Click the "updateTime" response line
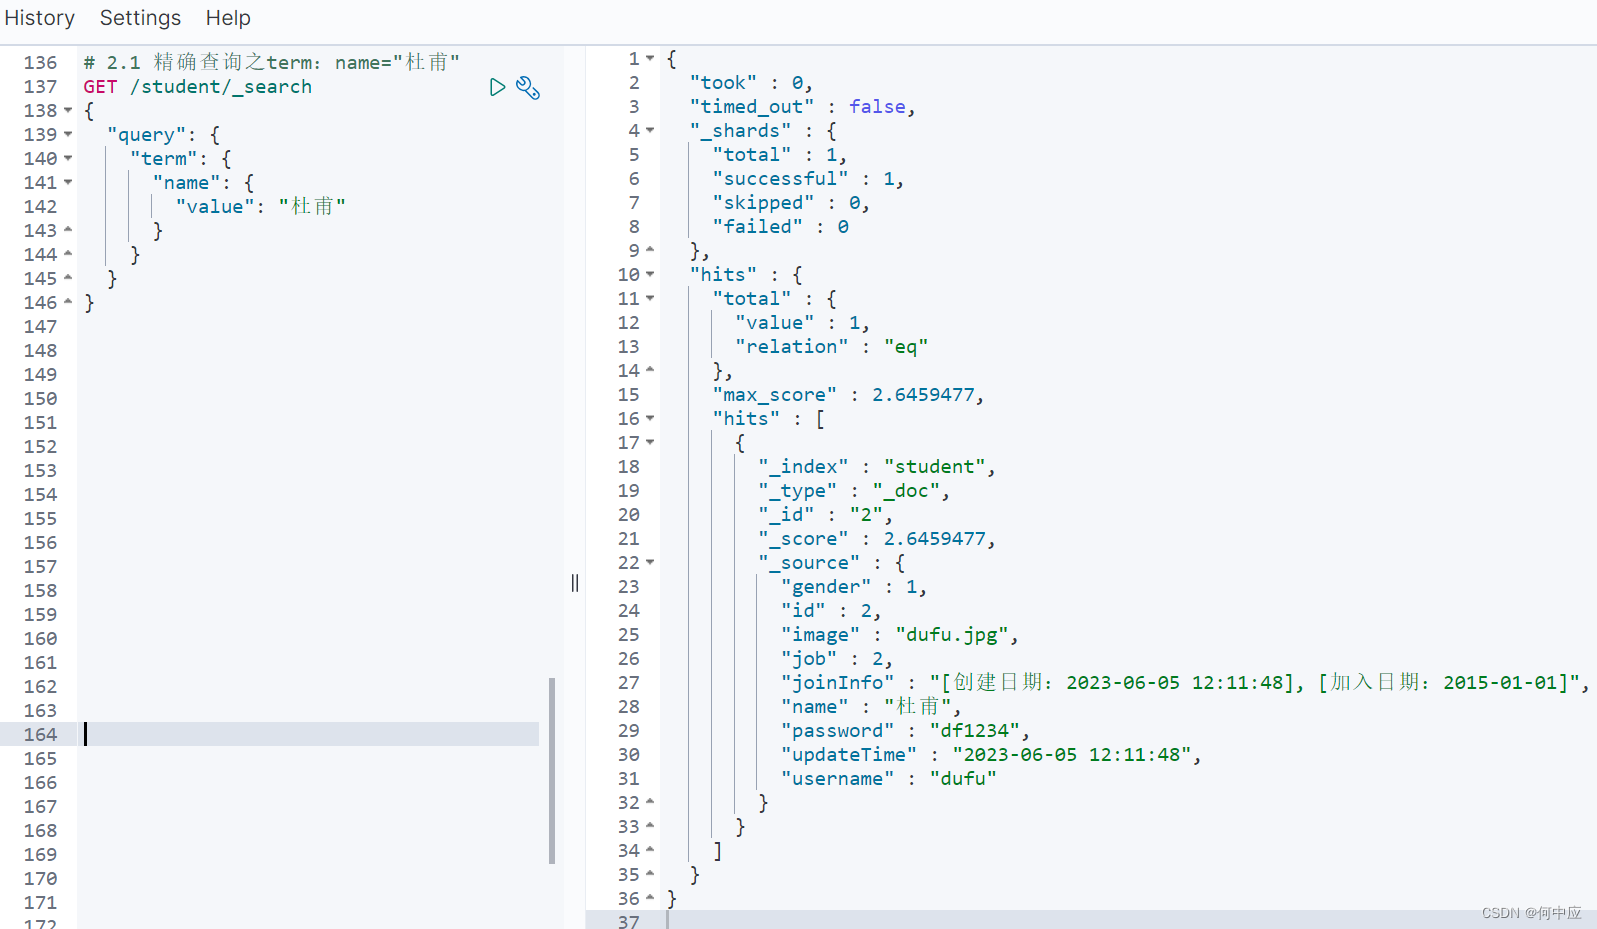Image resolution: width=1597 pixels, height=929 pixels. coord(992,755)
